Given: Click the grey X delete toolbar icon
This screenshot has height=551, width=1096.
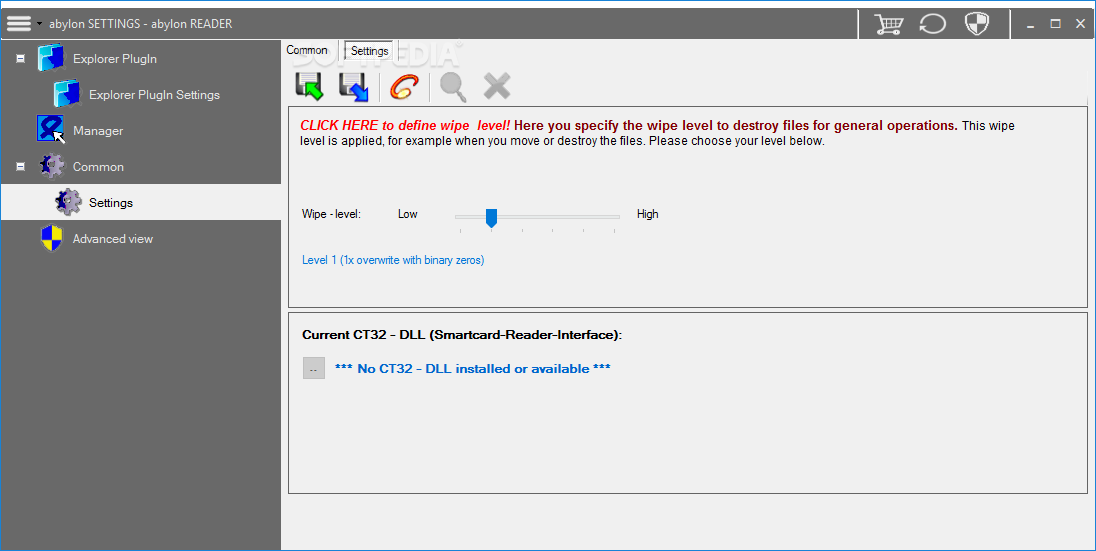Looking at the screenshot, I should pos(497,86).
